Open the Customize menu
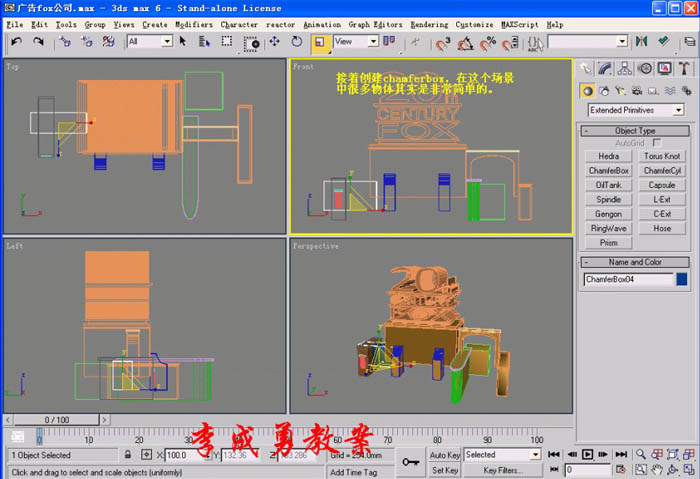Viewport: 700px width, 479px height. click(474, 25)
